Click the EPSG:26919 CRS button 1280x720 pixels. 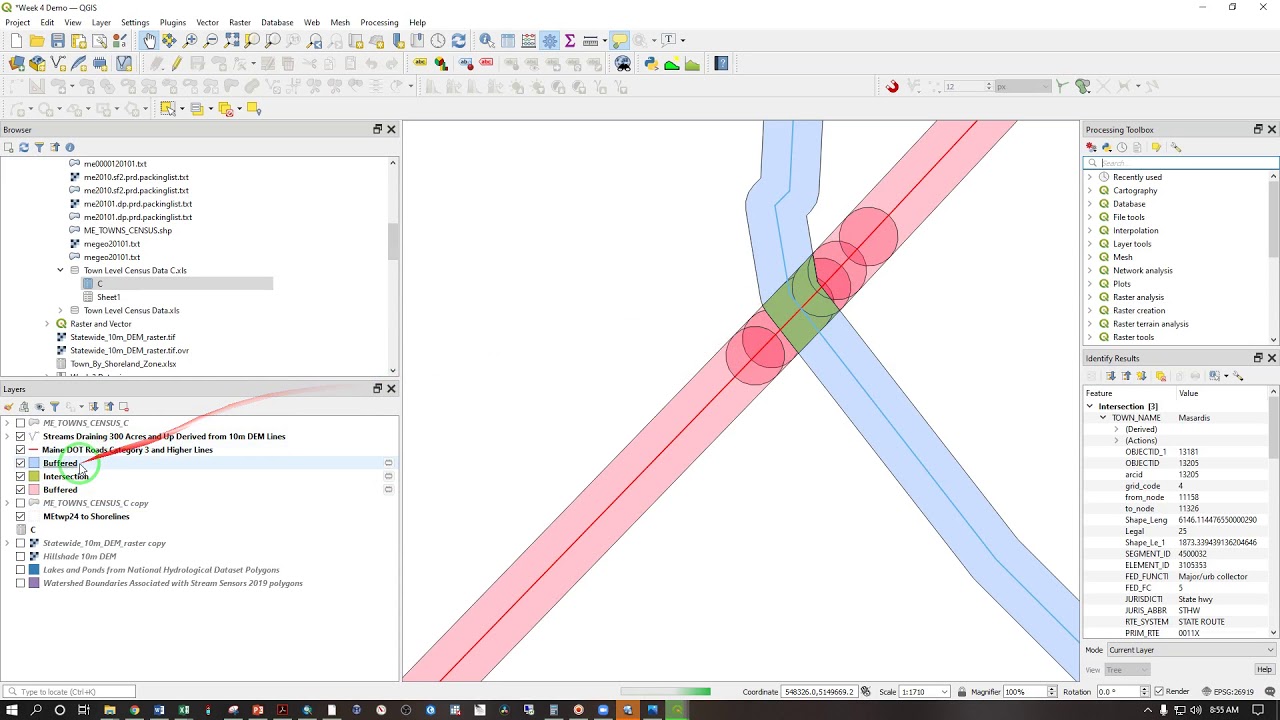pyautogui.click(x=1227, y=692)
